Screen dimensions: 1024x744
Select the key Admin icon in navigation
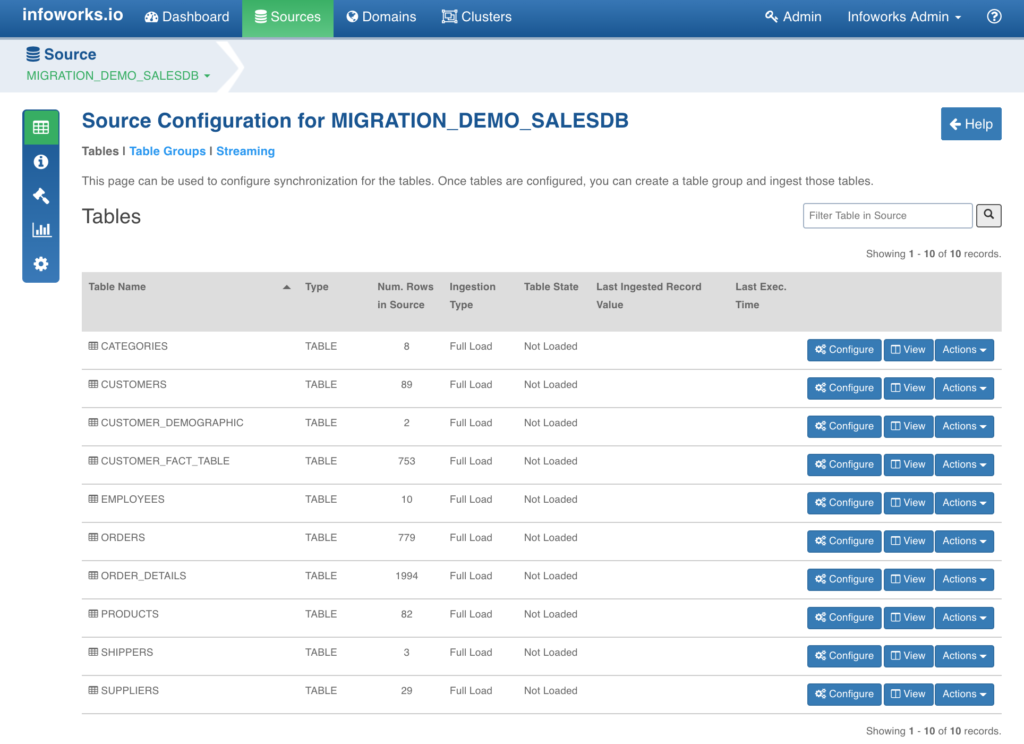(770, 16)
